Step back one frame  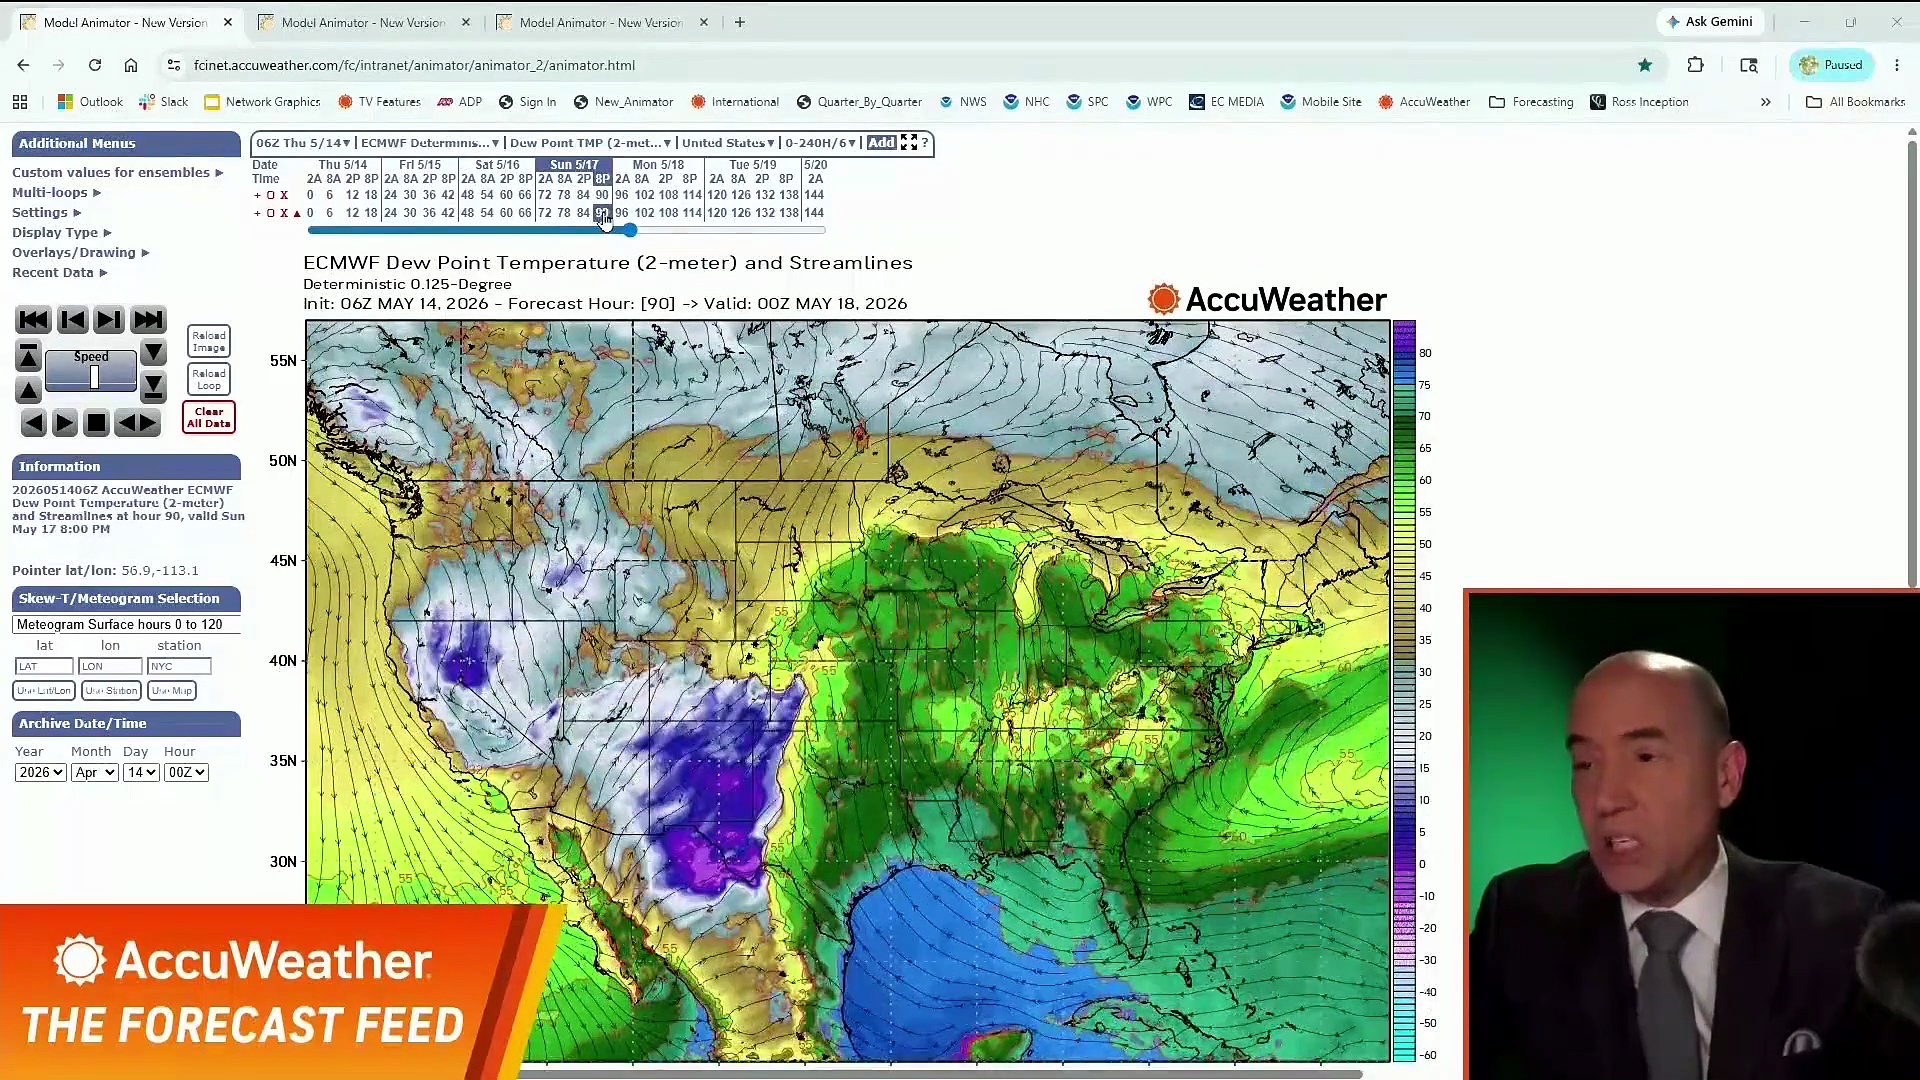(72, 320)
